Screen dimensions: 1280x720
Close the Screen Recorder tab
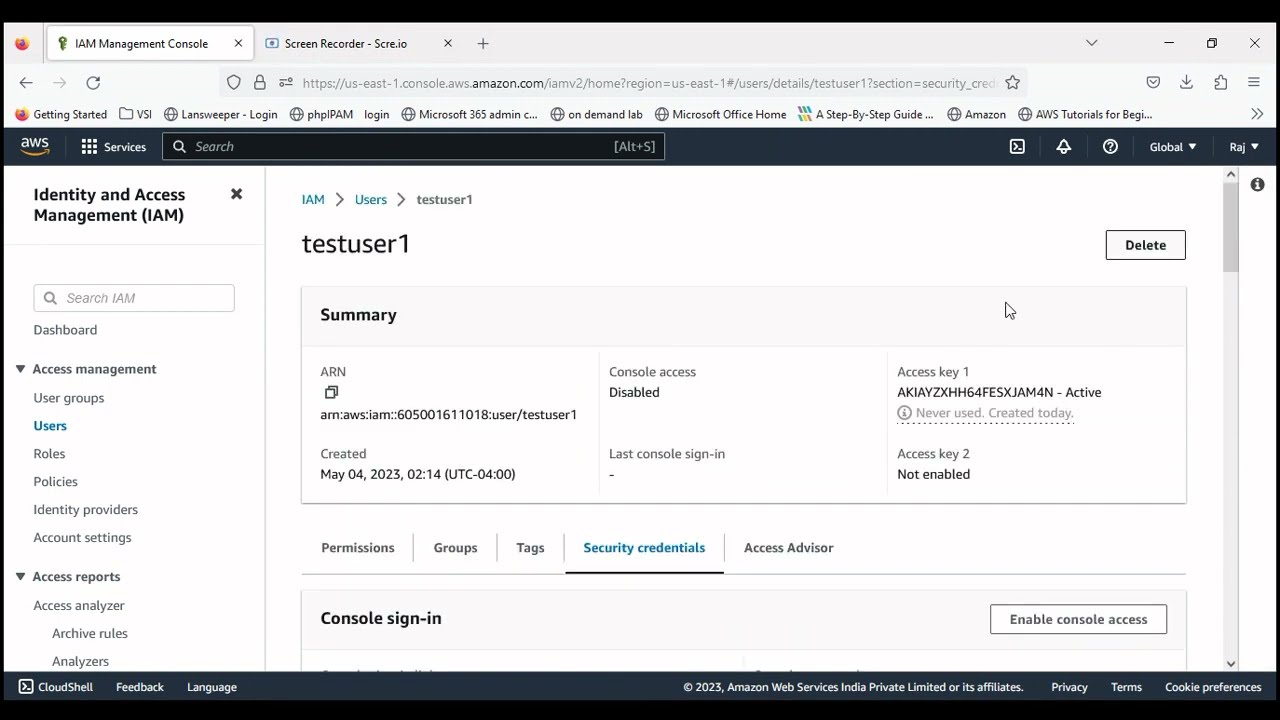[448, 44]
